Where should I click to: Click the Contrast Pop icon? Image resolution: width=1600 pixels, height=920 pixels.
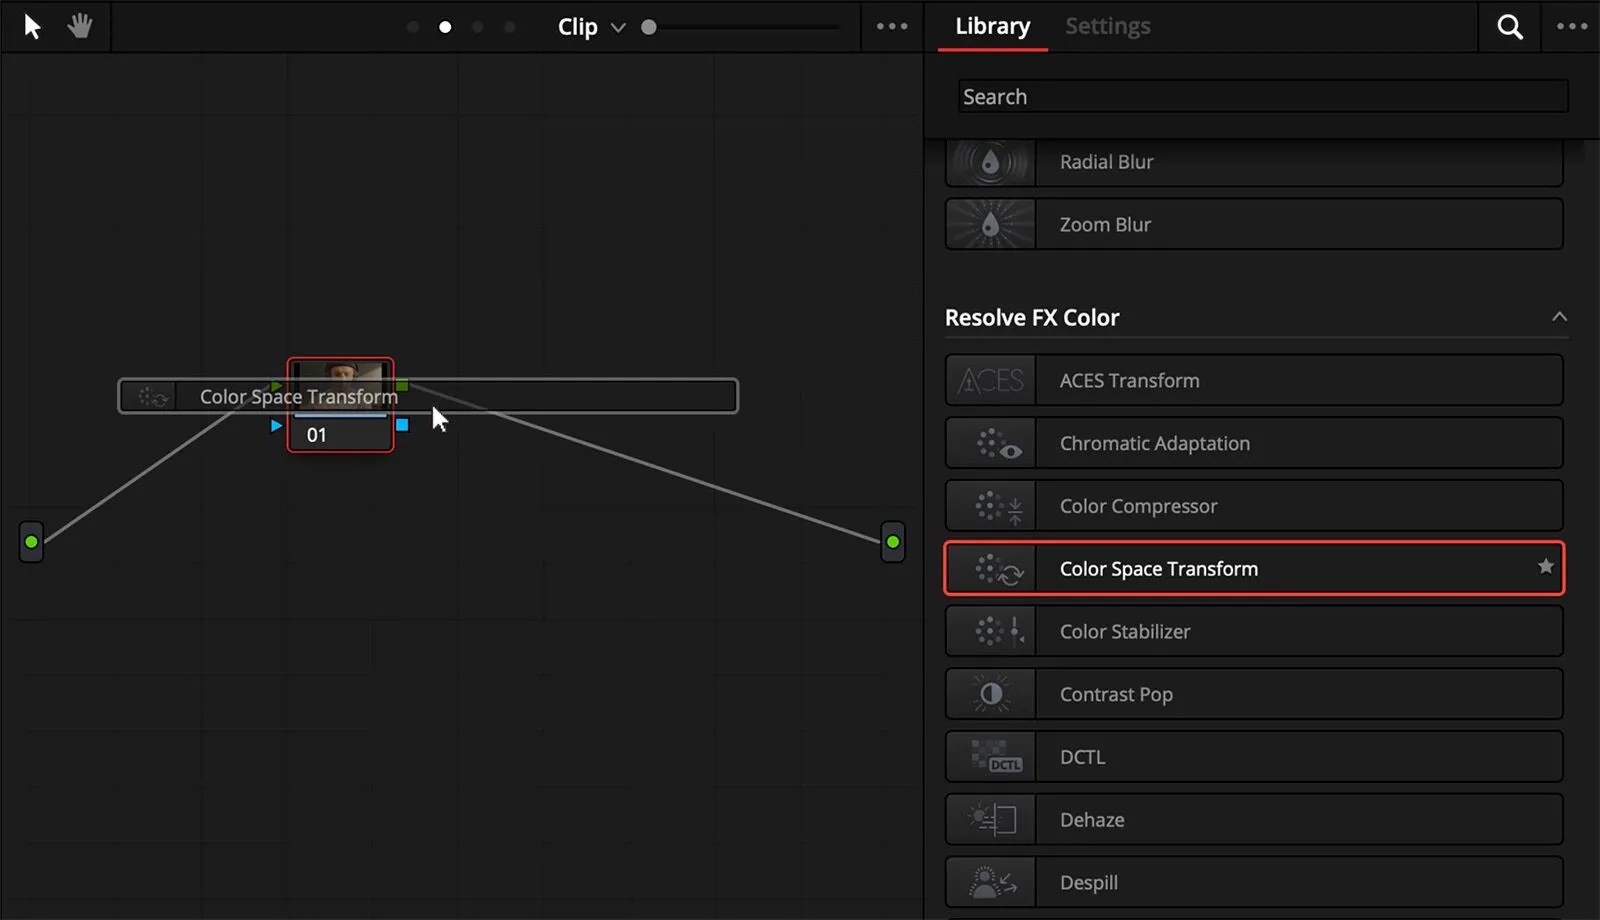click(x=990, y=694)
